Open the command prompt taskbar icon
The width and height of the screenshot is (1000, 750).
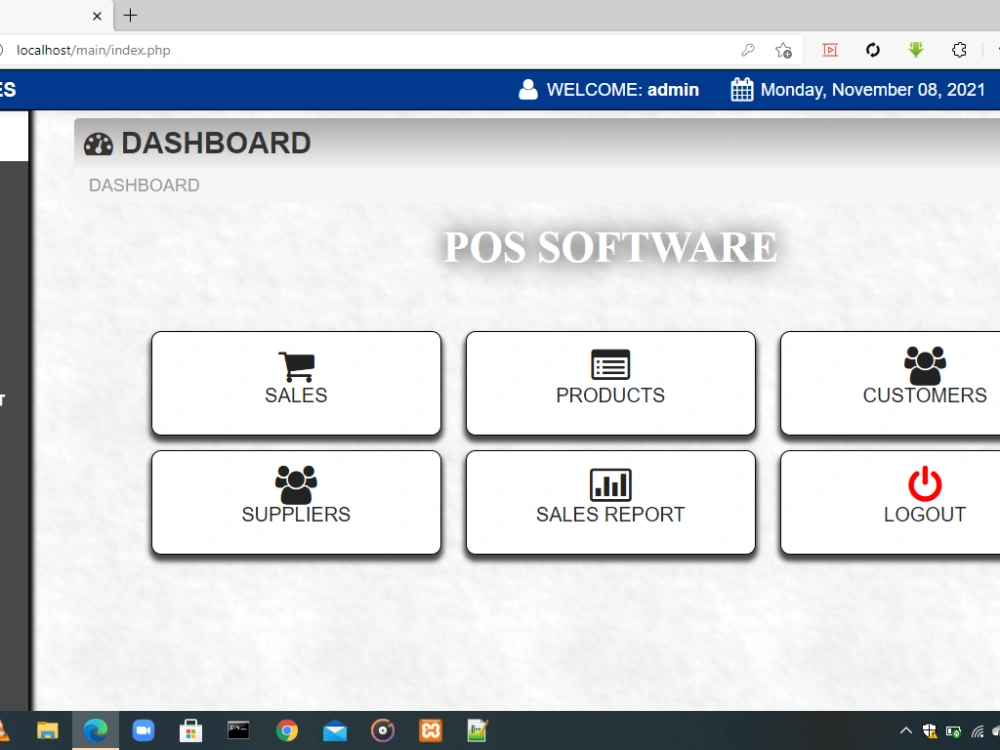239,731
